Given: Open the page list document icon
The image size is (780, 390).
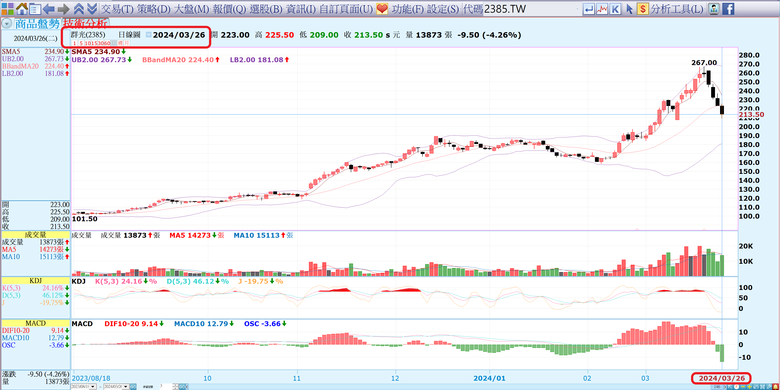Looking at the screenshot, I should pyautogui.click(x=35, y=8).
